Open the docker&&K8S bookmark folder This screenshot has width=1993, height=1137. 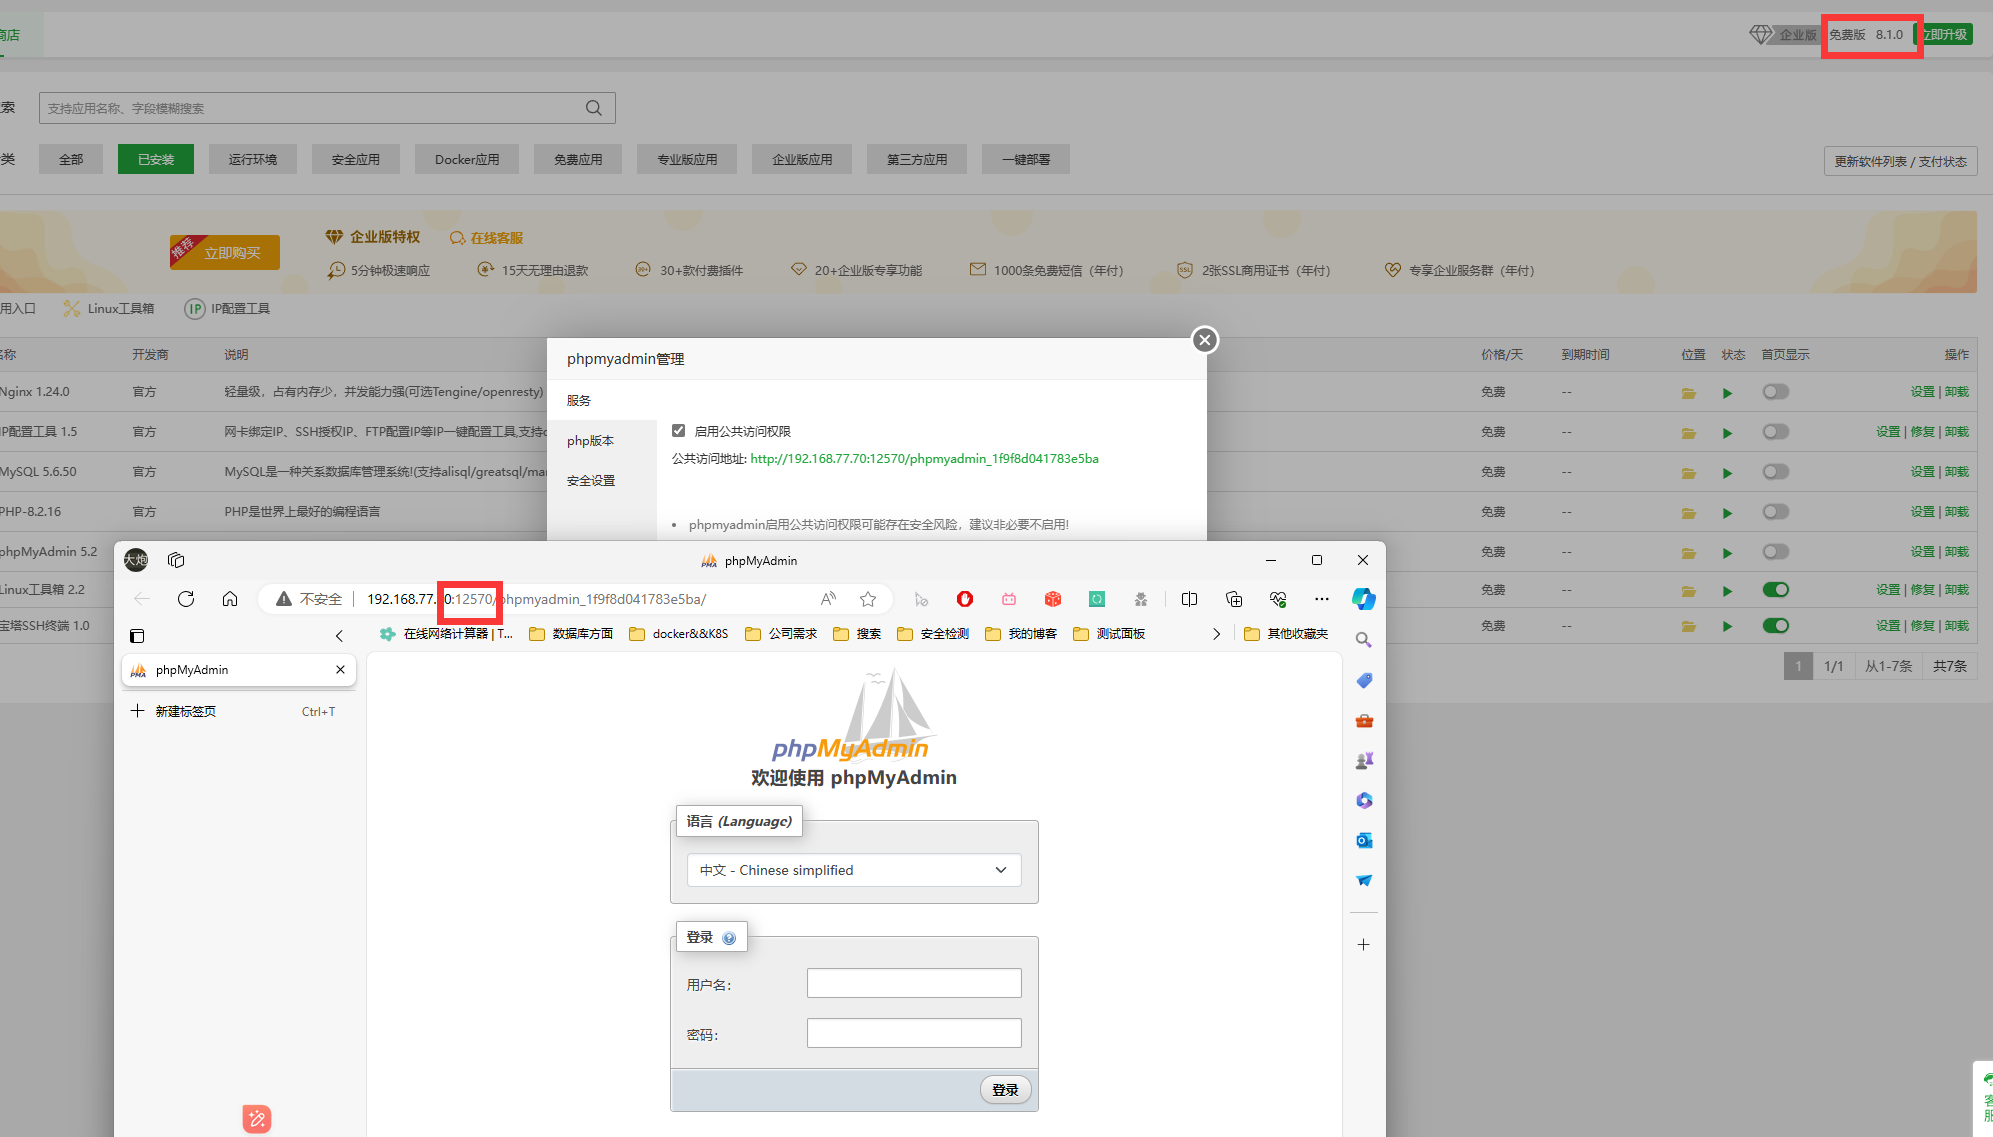click(679, 634)
